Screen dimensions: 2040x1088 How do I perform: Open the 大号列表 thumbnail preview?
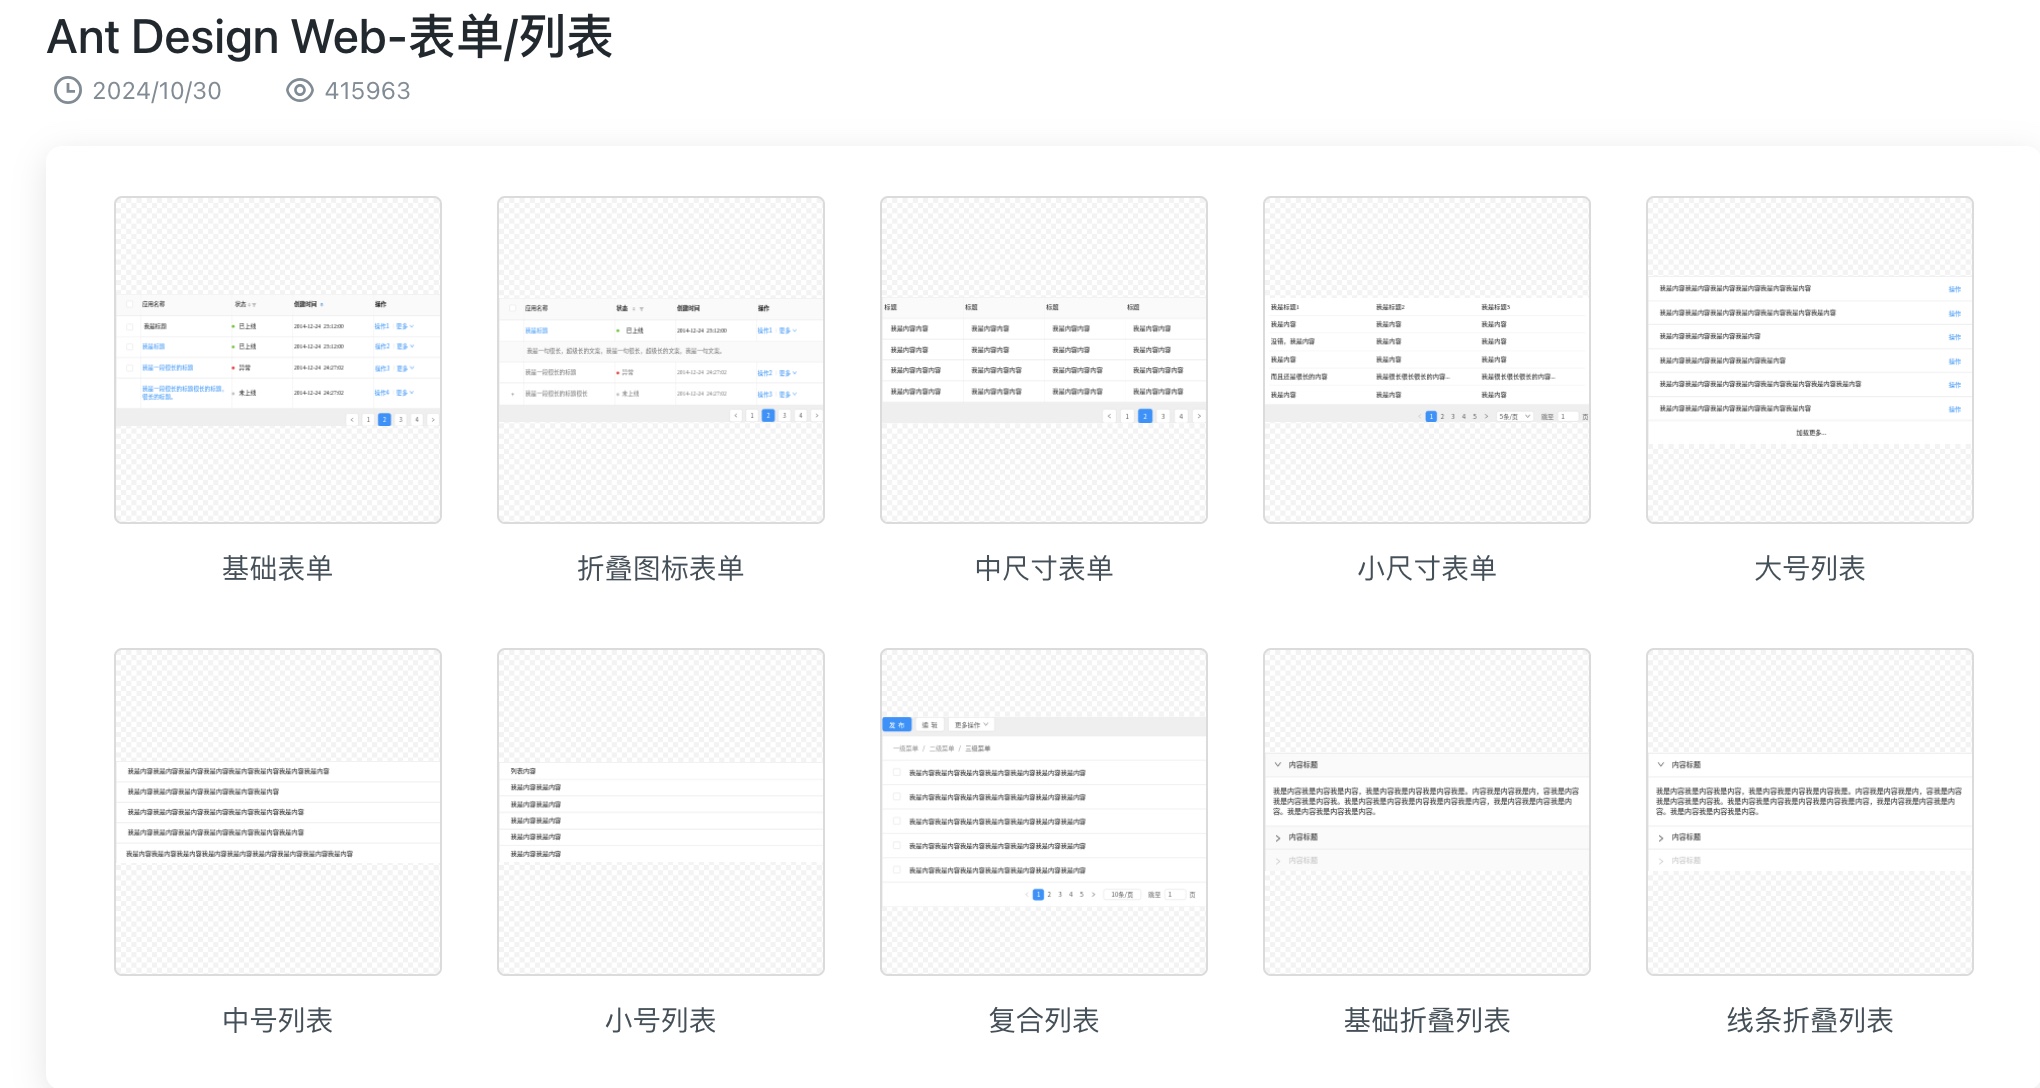coord(1810,360)
